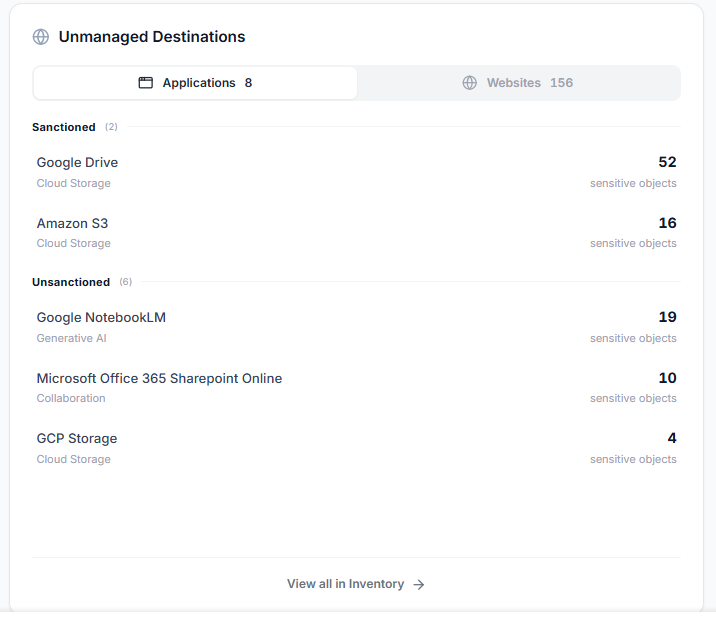716x620 pixels.
Task: Click Cloud Storage label under Amazon S3
Action: (x=74, y=243)
